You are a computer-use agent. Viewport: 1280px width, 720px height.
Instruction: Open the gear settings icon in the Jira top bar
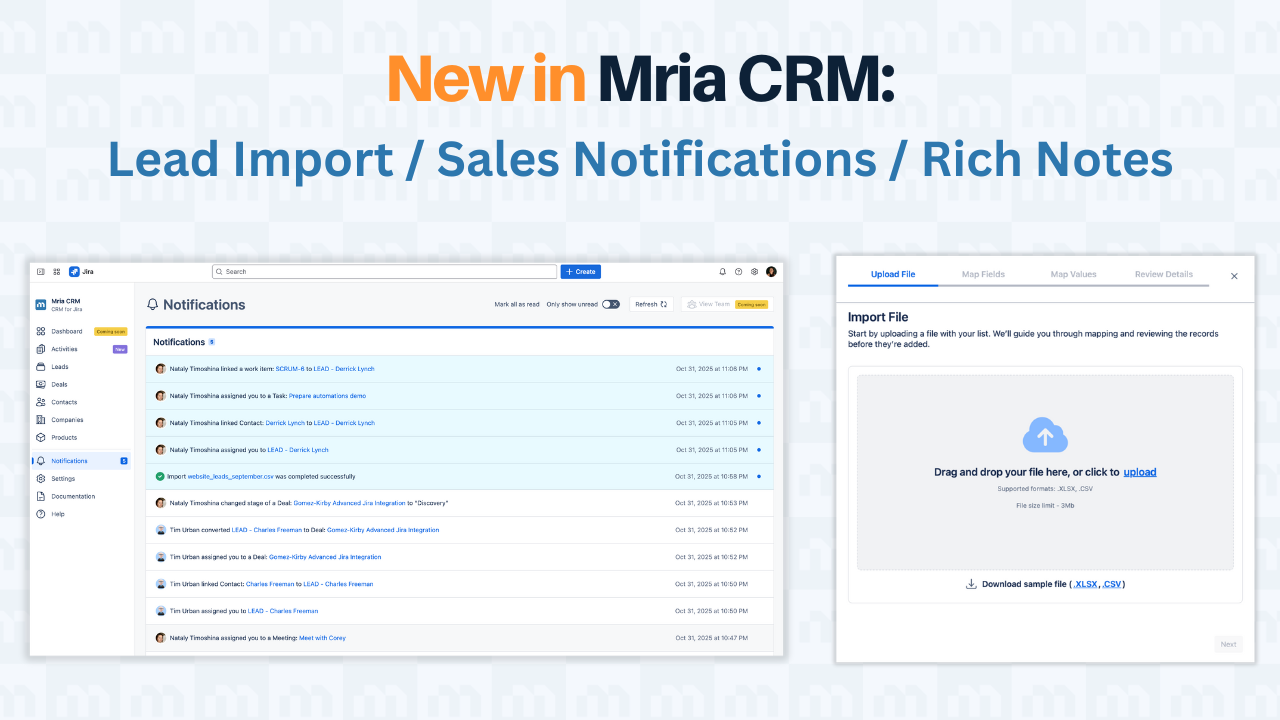755,272
